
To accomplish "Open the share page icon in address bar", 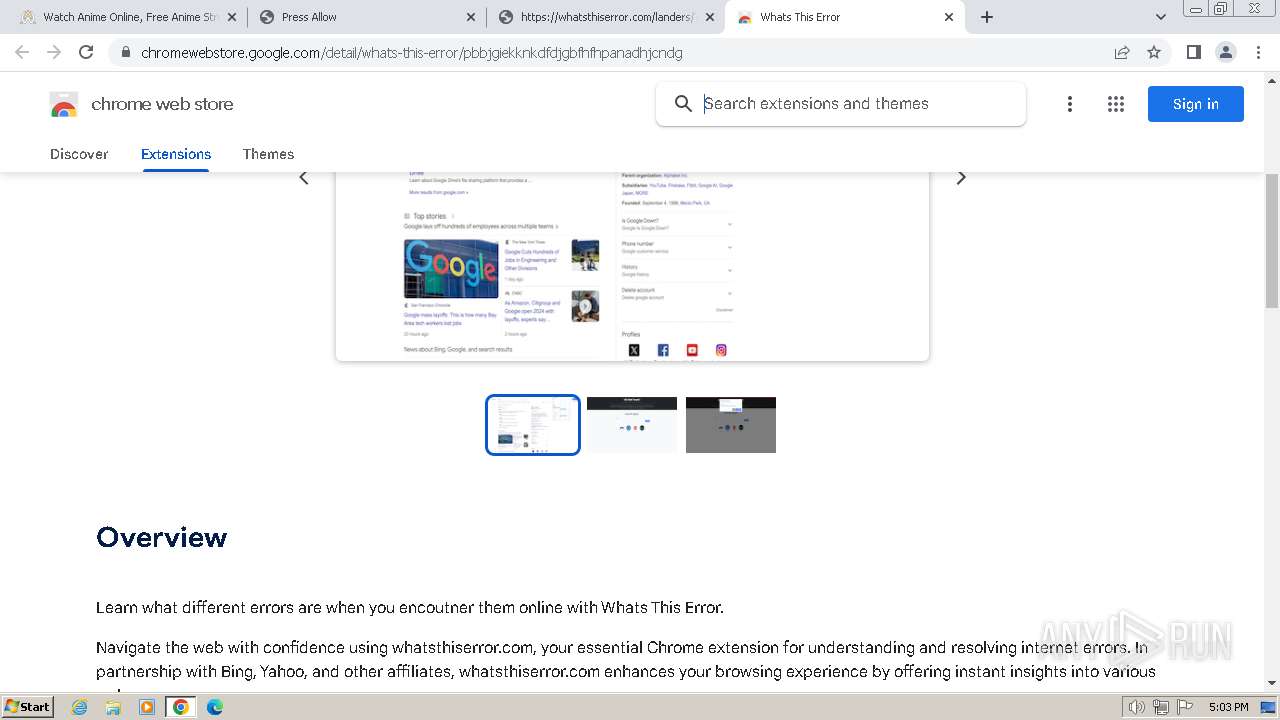I will click(x=1122, y=52).
